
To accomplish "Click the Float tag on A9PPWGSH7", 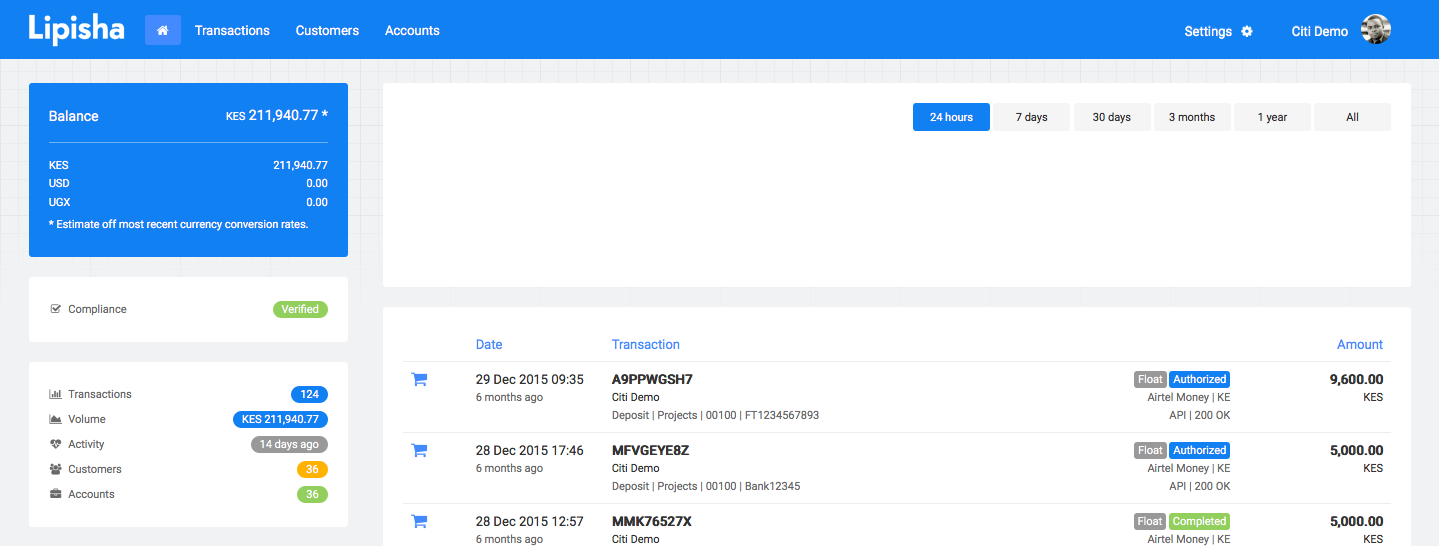I will pos(1150,379).
